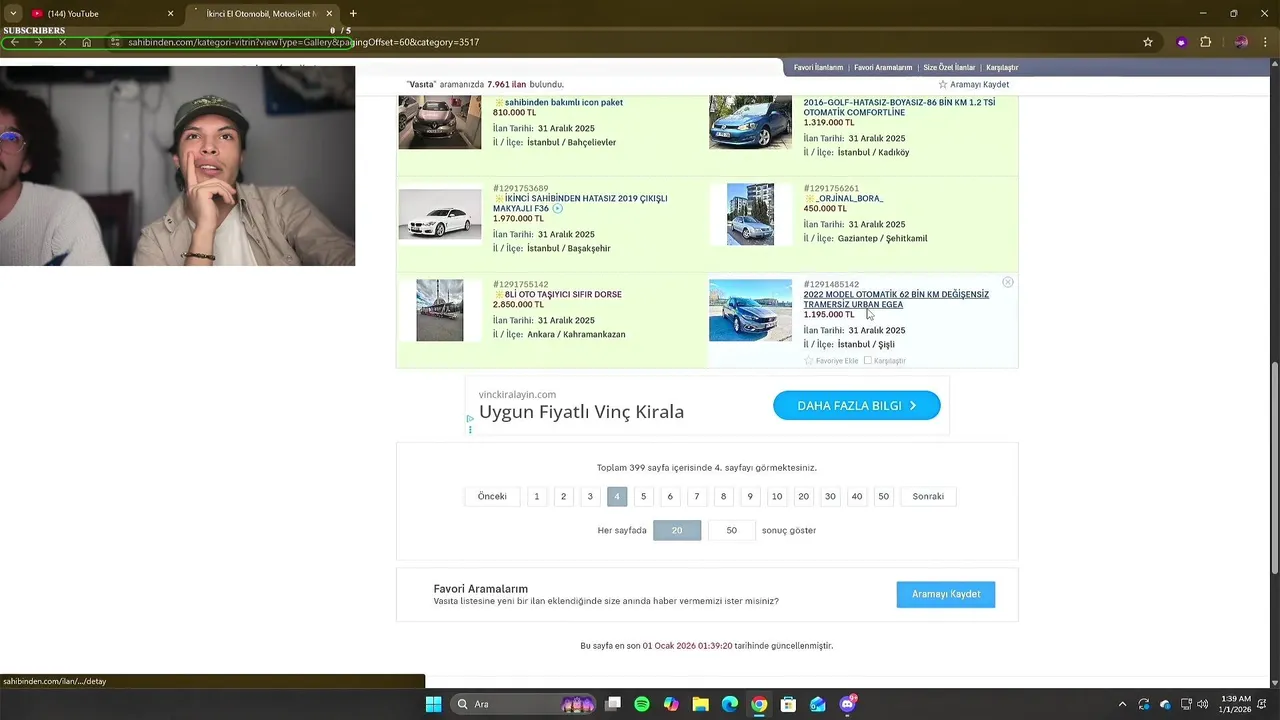Image resolution: width=1280 pixels, height=720 pixels.
Task: Open the purple extension icon in toolbar
Action: pyautogui.click(x=1181, y=42)
